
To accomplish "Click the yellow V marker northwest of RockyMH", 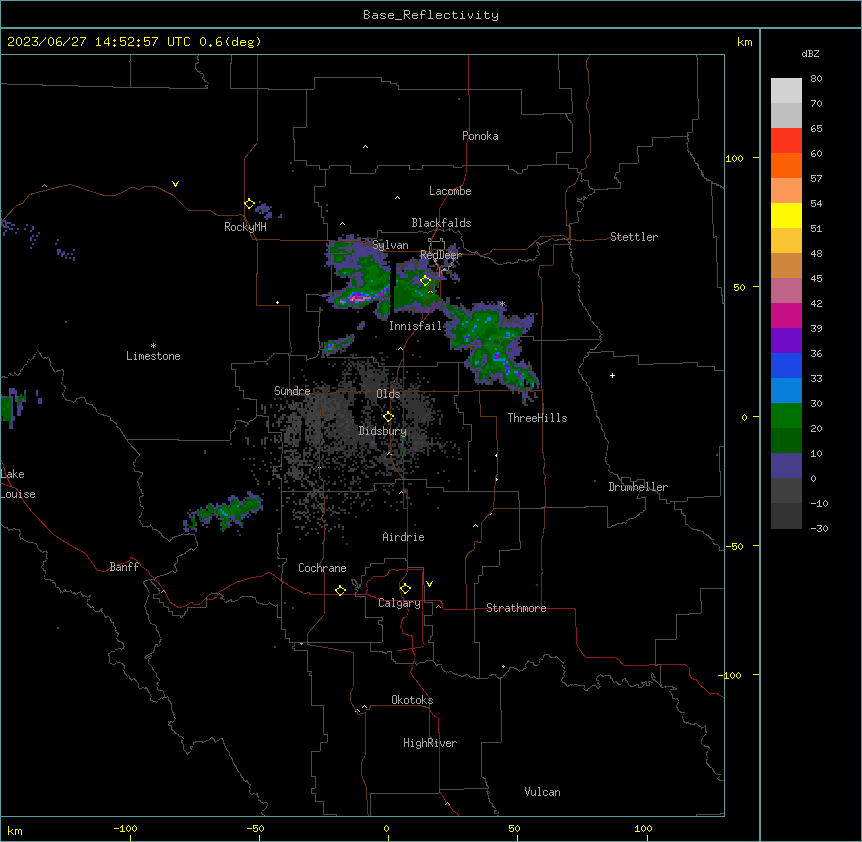I will pyautogui.click(x=175, y=184).
